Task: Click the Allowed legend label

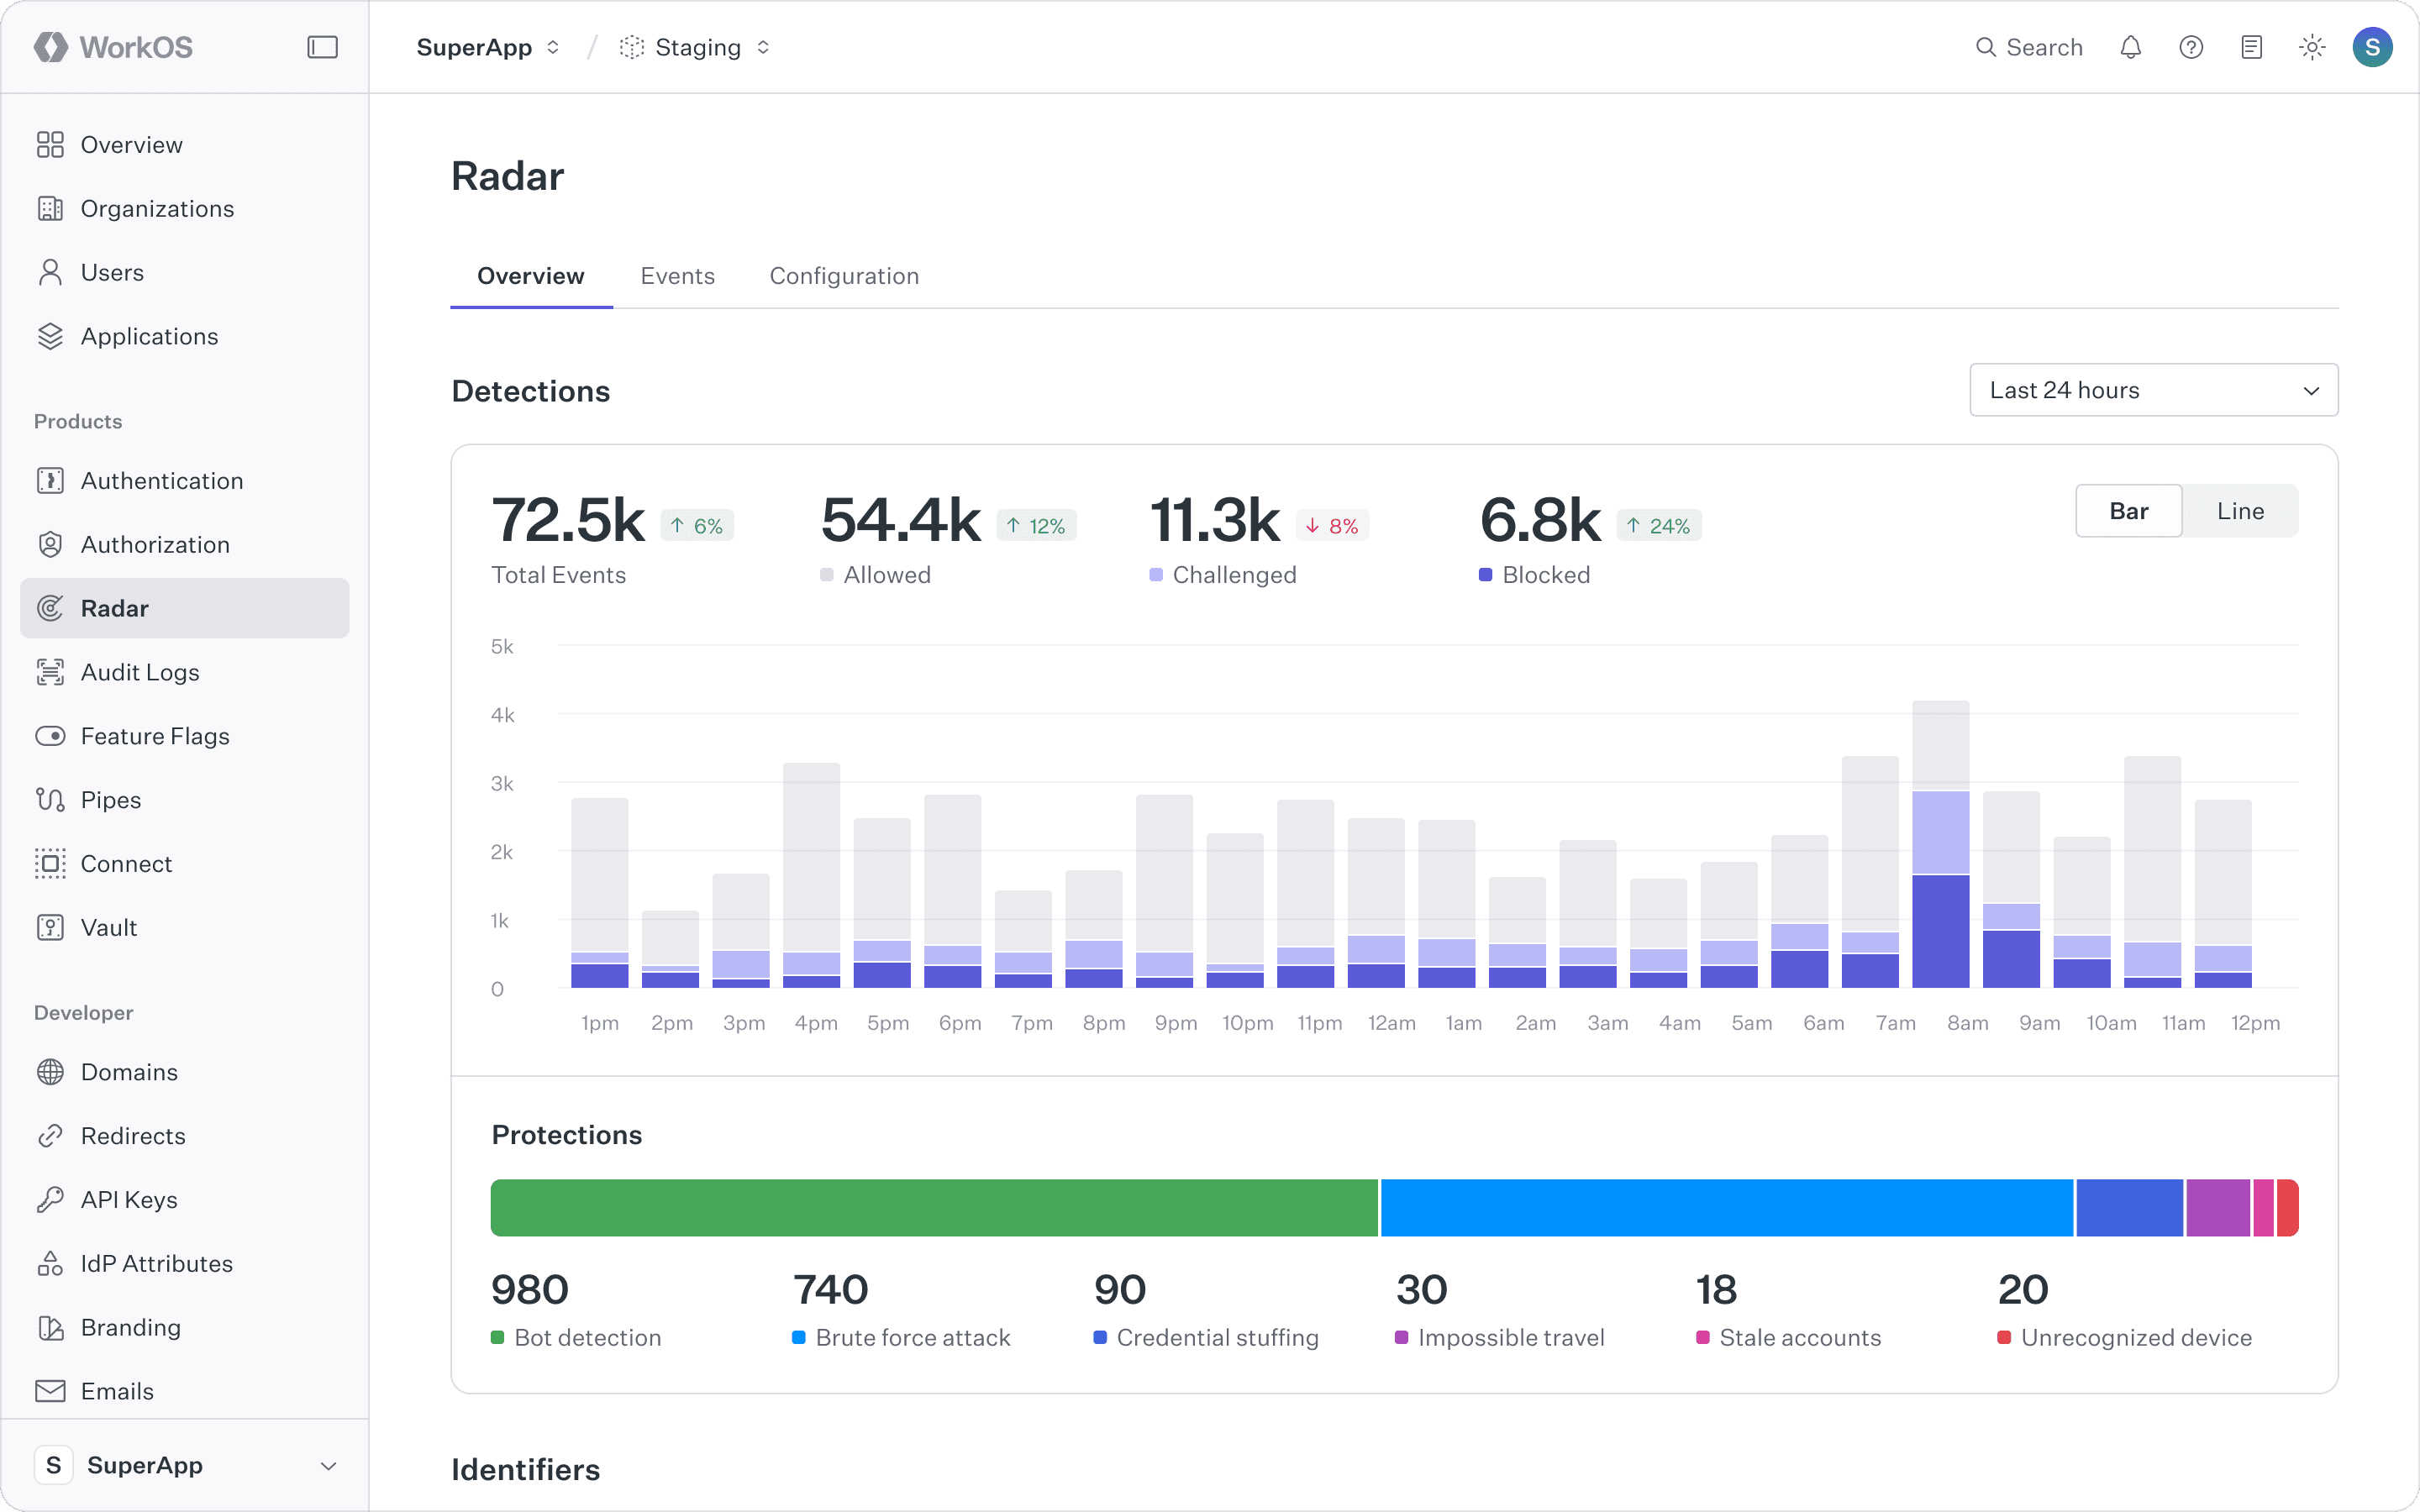Action: pos(887,575)
